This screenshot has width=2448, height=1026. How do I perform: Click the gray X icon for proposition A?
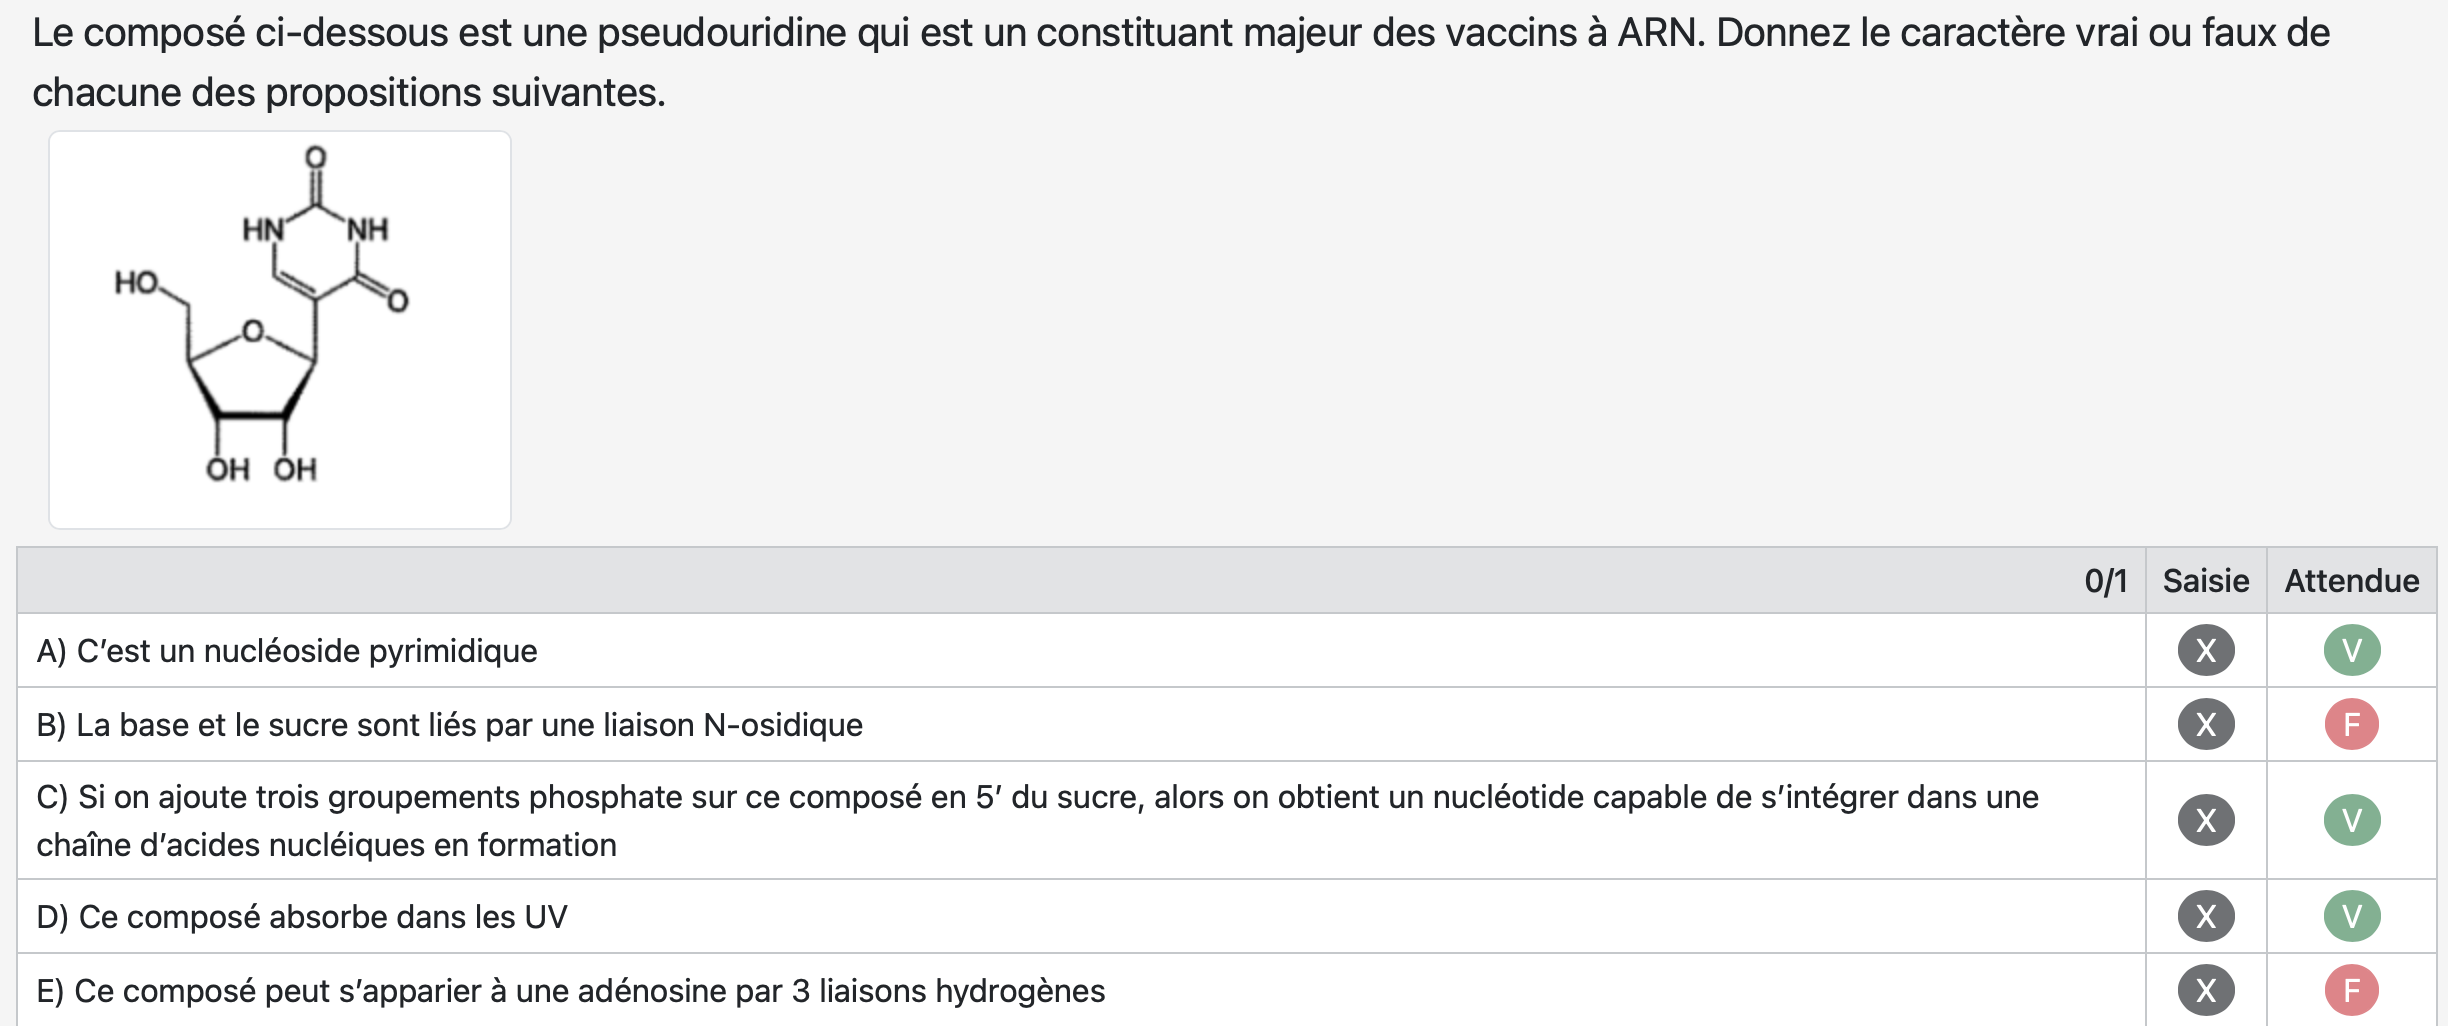point(2206,651)
